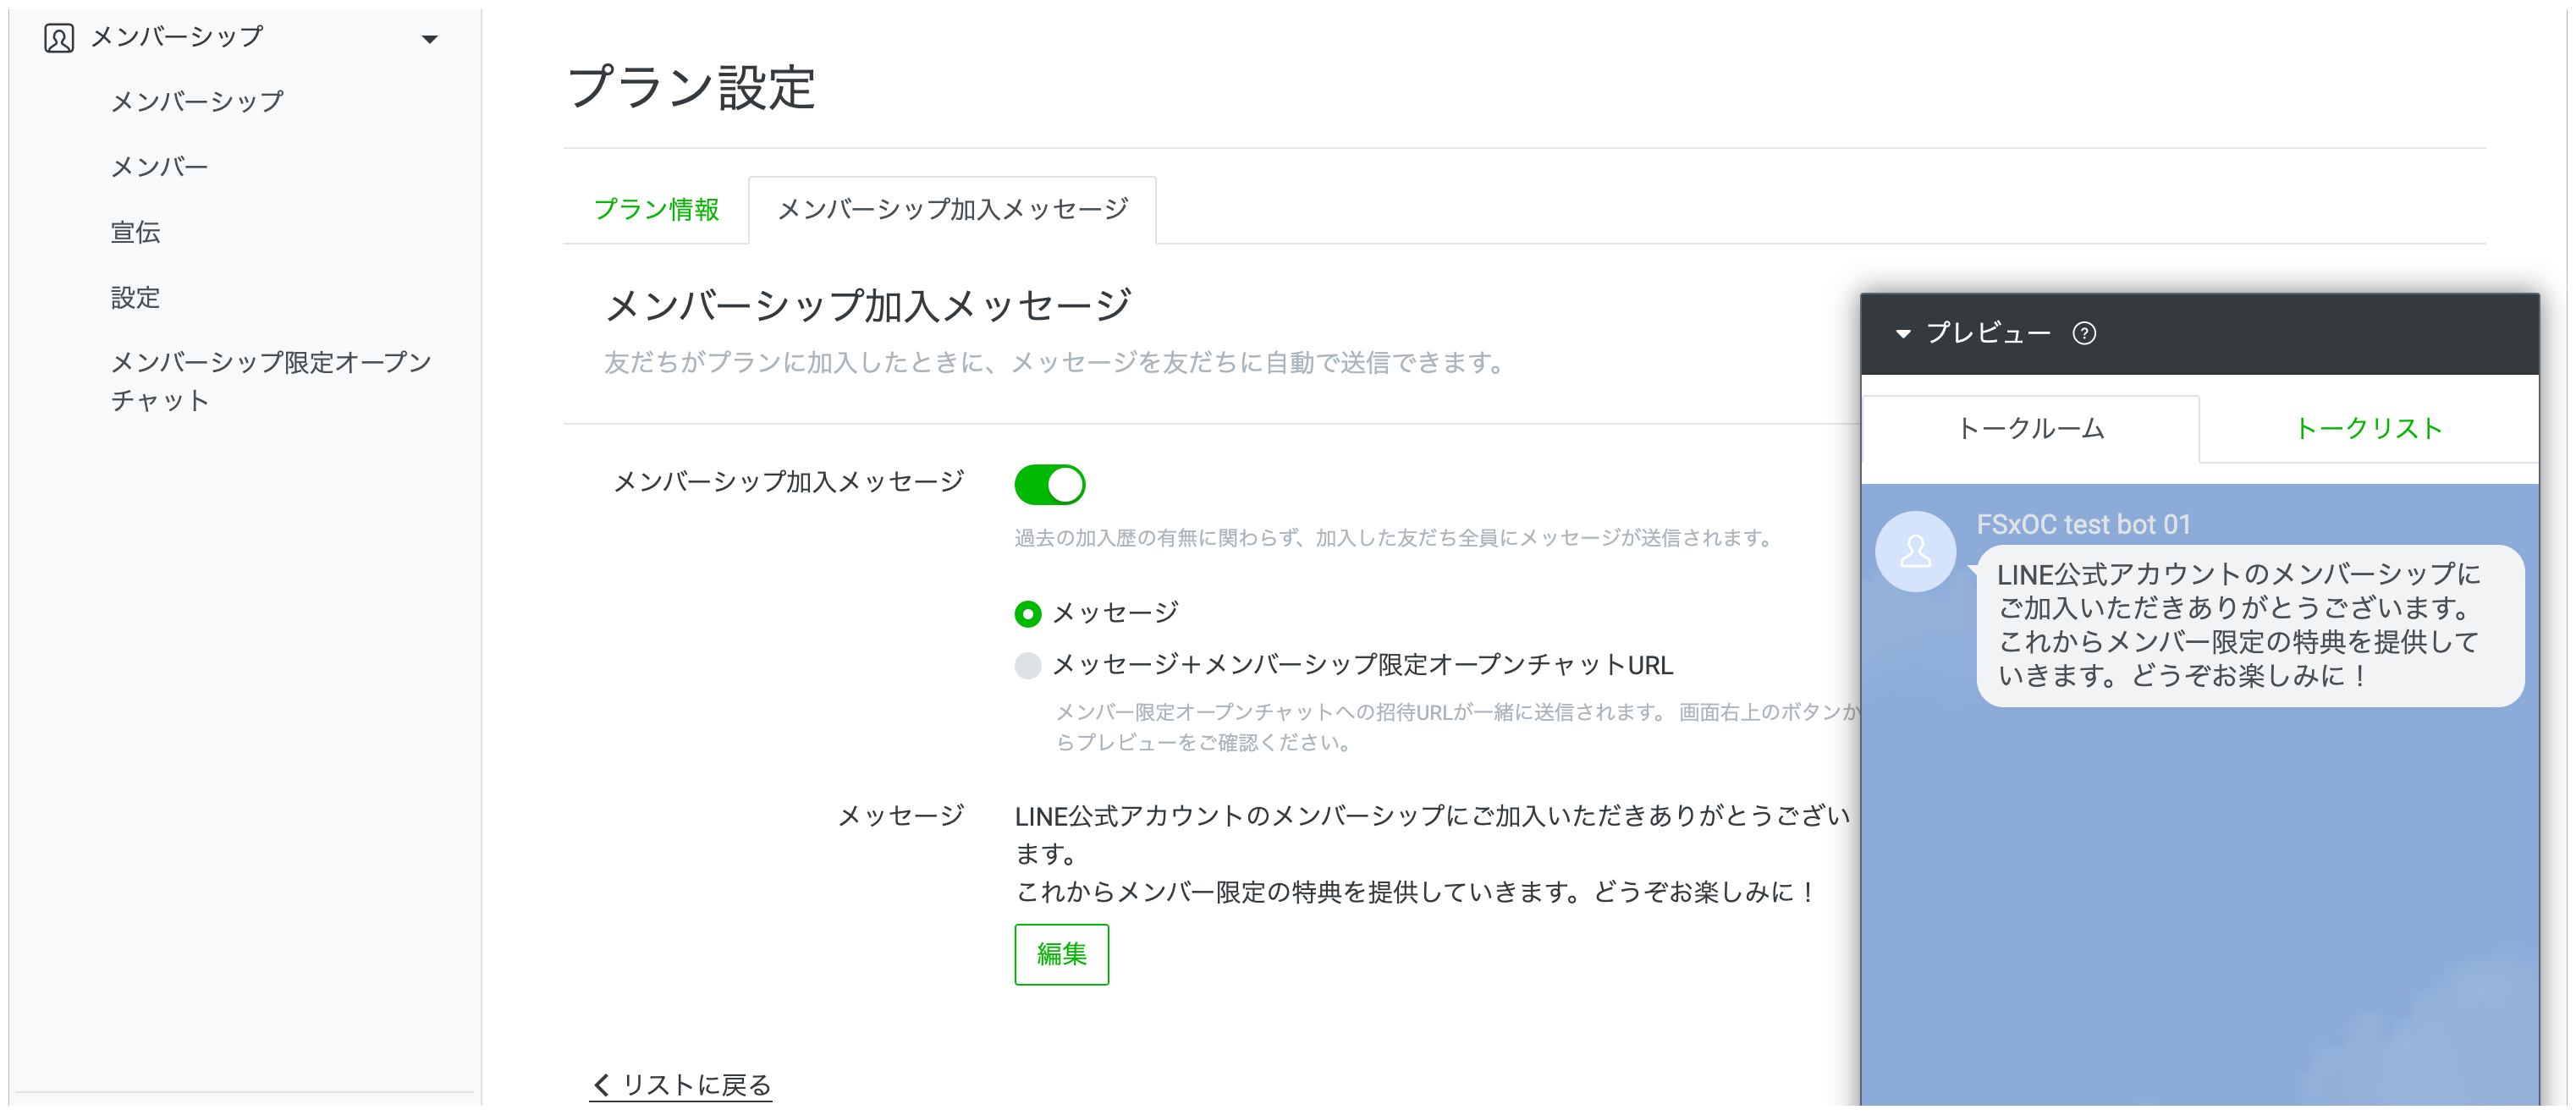Turn off the メンバーシップ加入メッセージ toggle
This screenshot has height=1115, width=2576.
(x=1049, y=485)
